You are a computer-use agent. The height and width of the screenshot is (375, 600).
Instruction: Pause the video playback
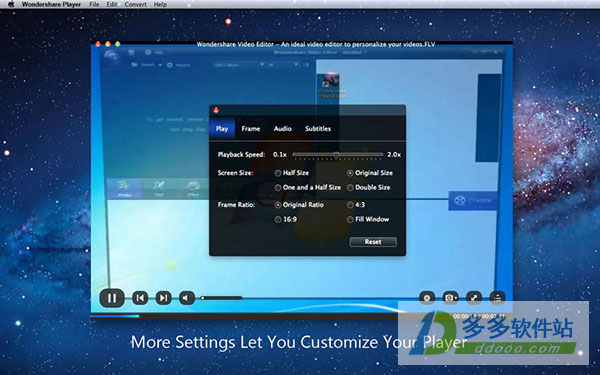112,298
